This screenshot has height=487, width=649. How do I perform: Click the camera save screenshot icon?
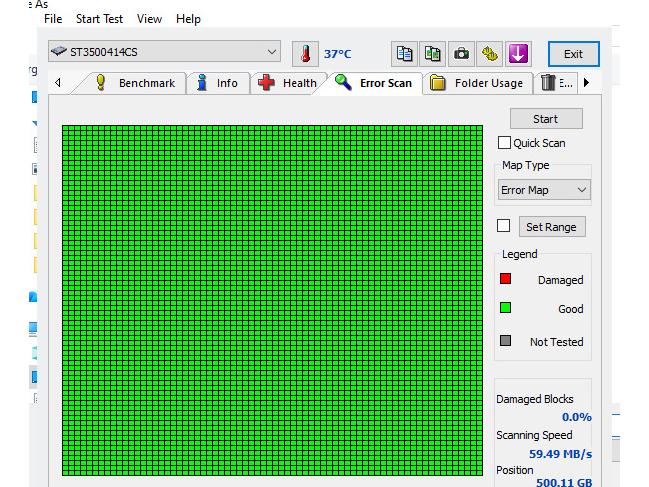461,54
